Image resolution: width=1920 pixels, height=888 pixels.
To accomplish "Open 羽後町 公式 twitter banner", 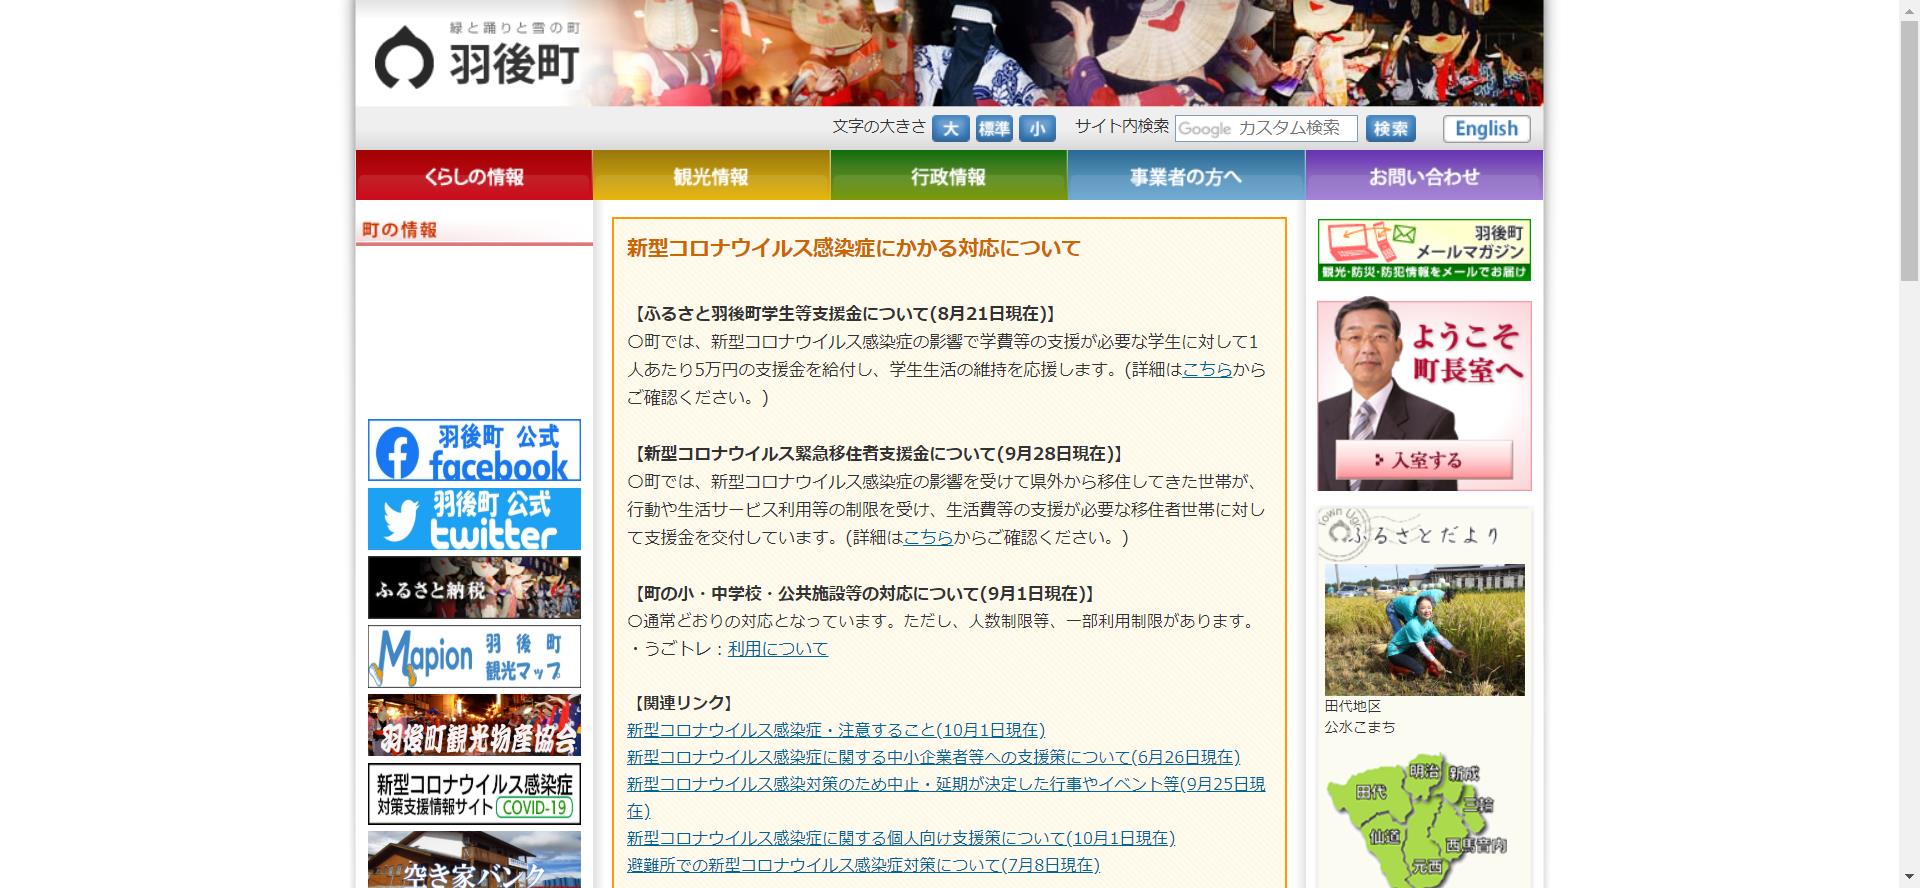I will click(x=474, y=519).
